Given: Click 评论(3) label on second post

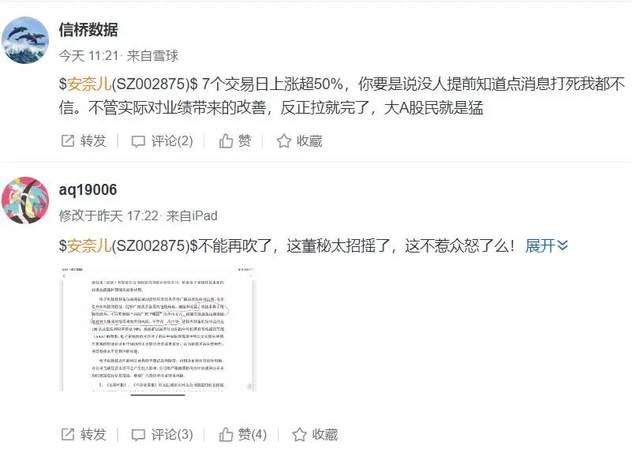Looking at the screenshot, I should (172, 434).
